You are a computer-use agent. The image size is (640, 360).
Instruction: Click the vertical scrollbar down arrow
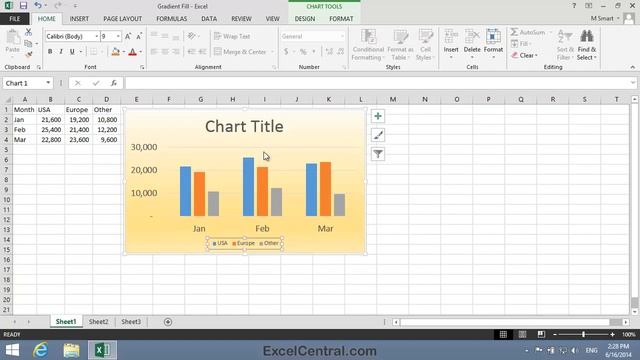click(x=635, y=312)
